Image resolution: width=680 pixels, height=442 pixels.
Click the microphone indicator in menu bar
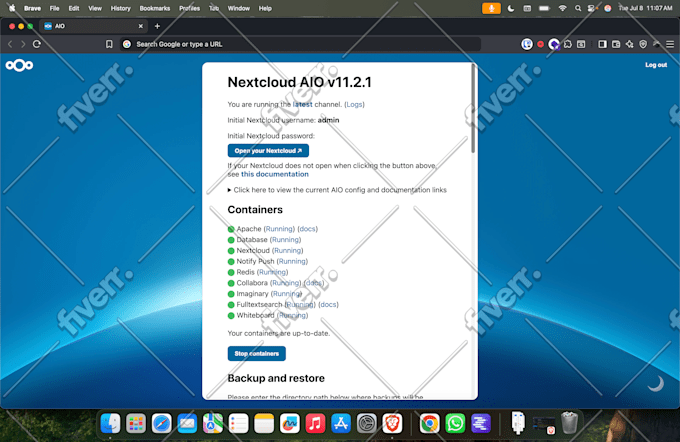pos(491,8)
